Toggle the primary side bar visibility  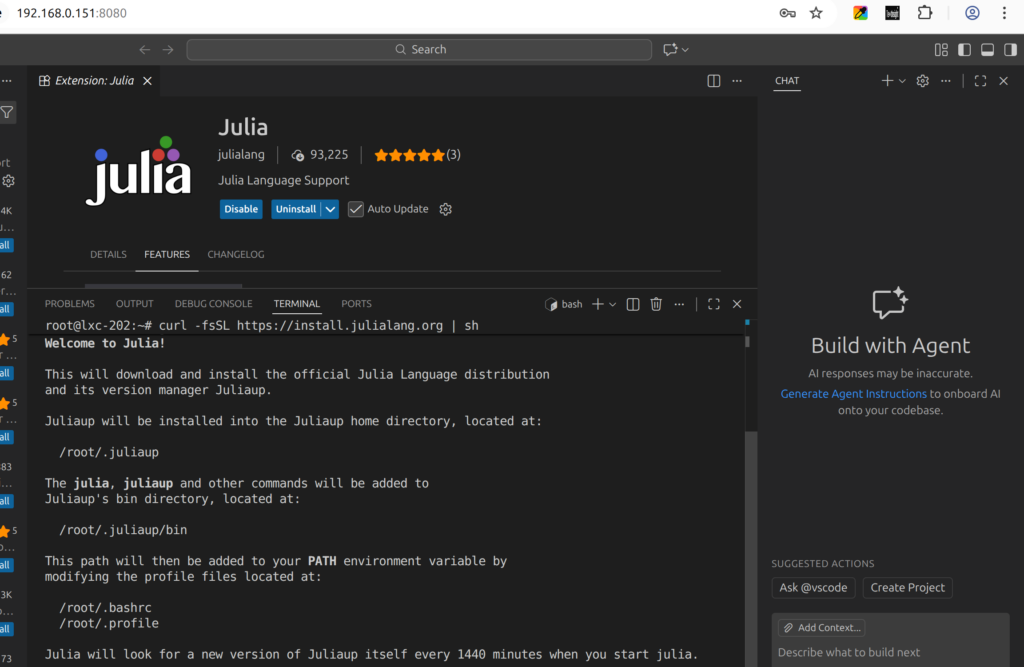click(964, 50)
